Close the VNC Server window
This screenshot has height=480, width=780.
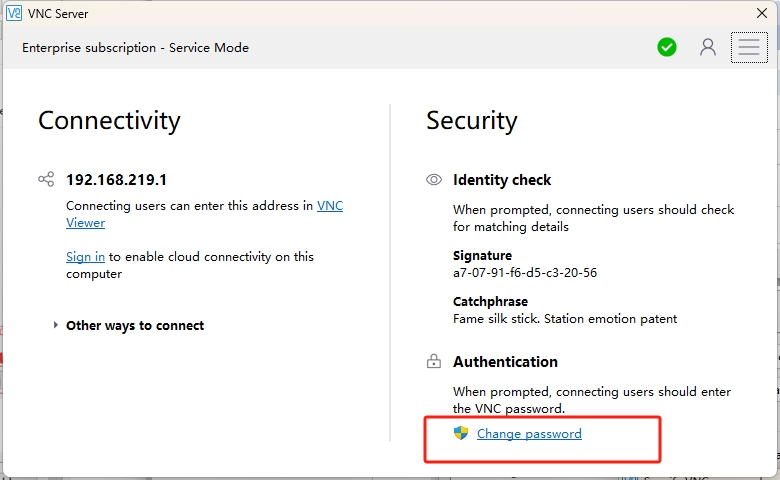click(x=762, y=14)
